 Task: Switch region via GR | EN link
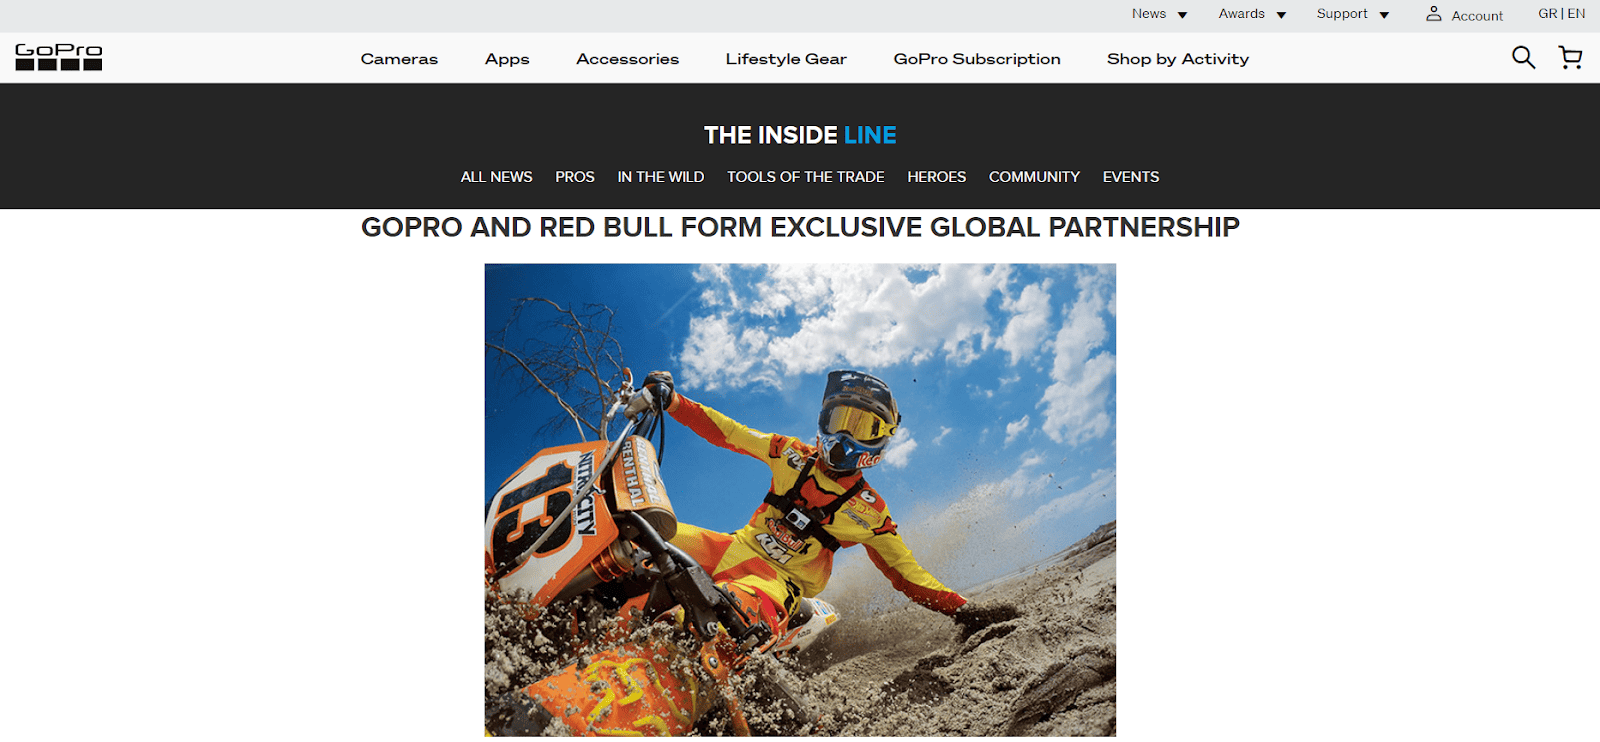tap(1561, 14)
